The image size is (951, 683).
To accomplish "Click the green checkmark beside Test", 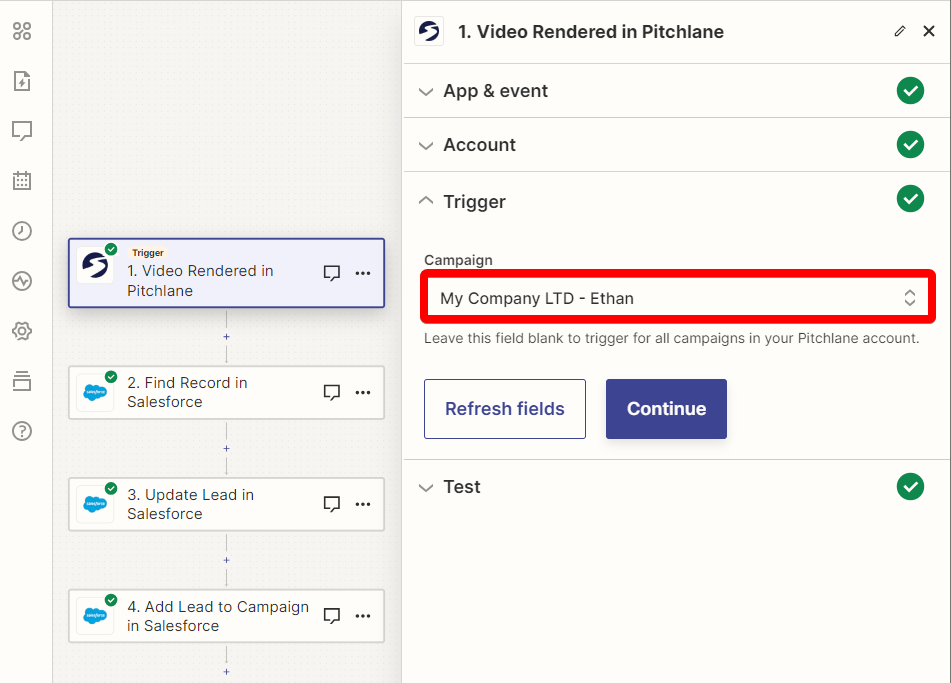I will (x=910, y=486).
